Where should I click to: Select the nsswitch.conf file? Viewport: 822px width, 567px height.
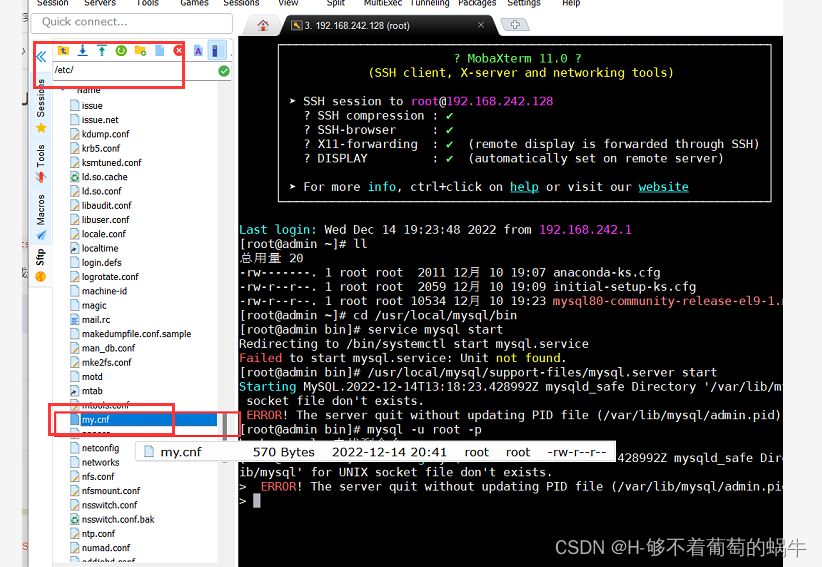pos(109,505)
